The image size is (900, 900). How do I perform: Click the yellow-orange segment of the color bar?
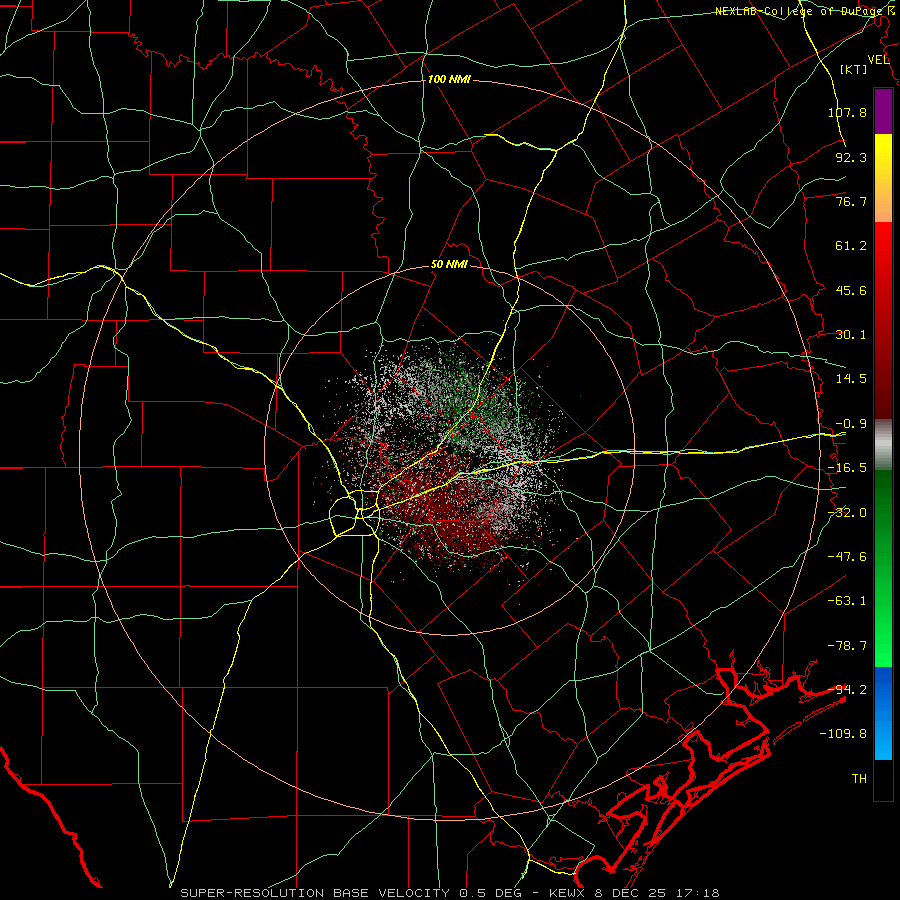883,178
